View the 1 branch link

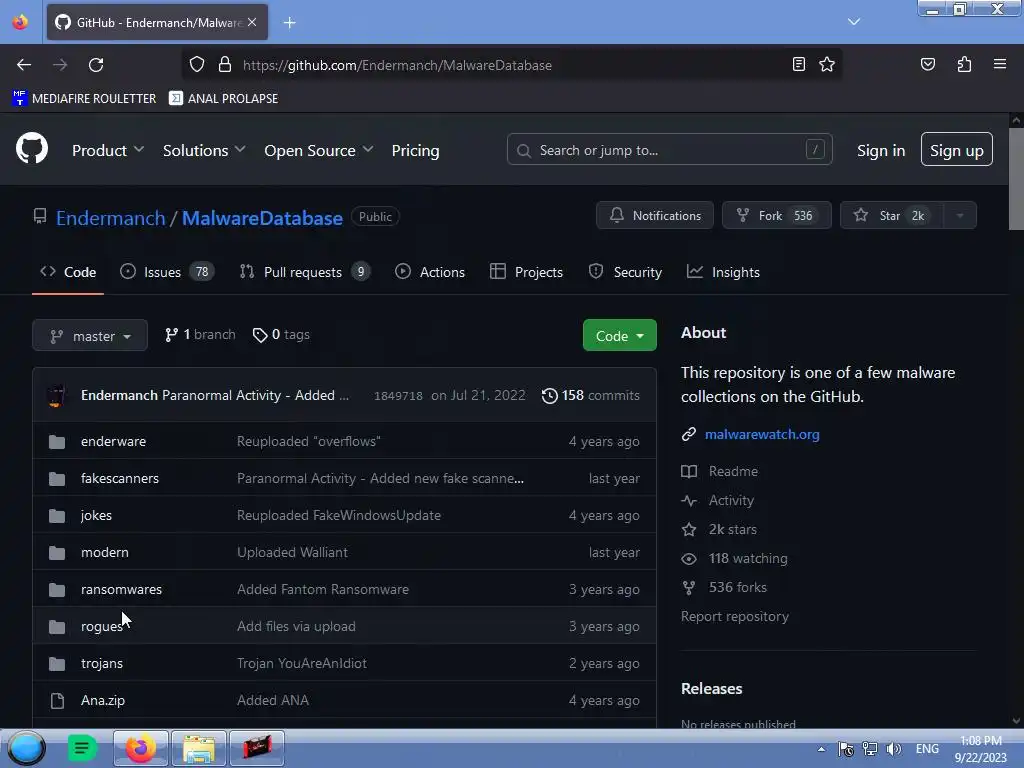[x=200, y=334]
